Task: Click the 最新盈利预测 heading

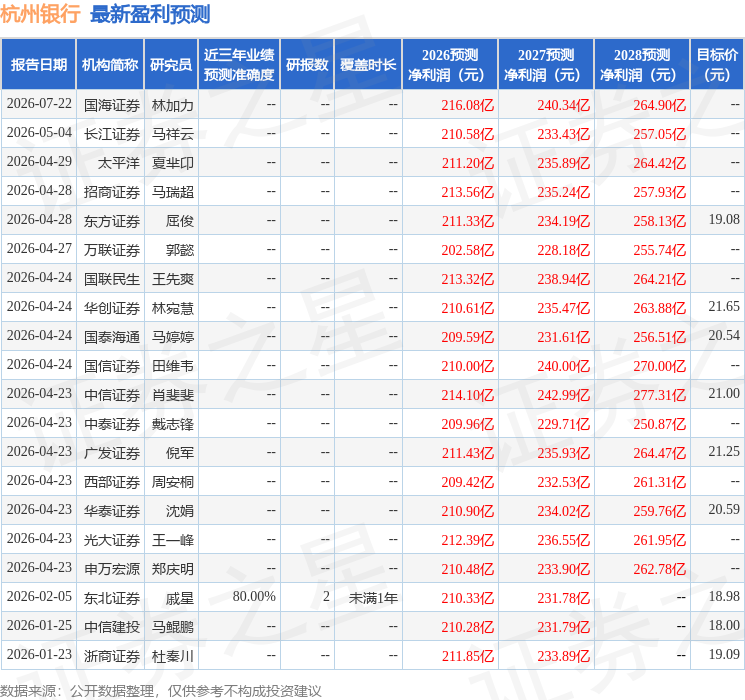Action: pos(150,14)
